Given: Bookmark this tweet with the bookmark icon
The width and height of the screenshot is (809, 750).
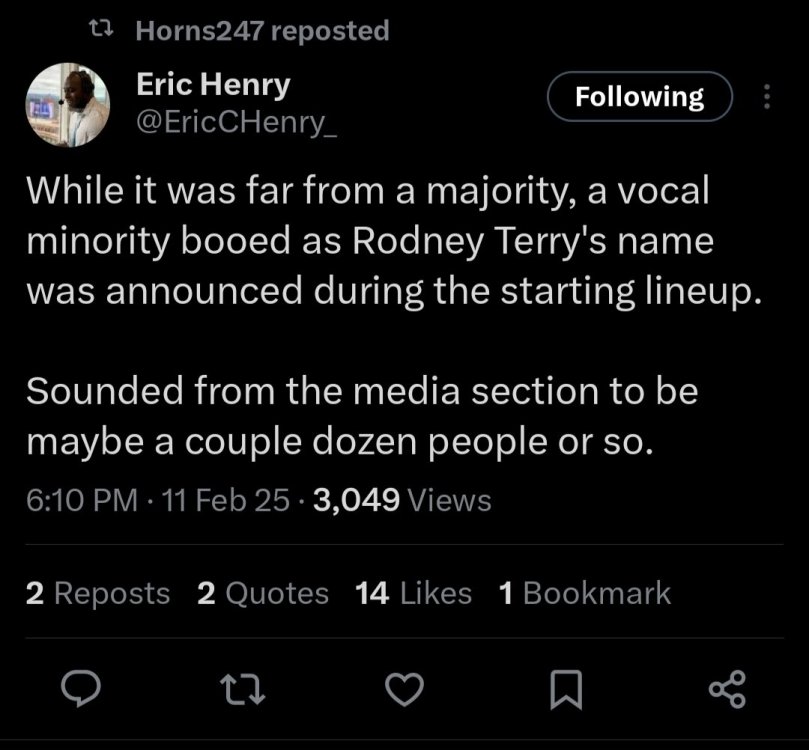Looking at the screenshot, I should (x=566, y=689).
